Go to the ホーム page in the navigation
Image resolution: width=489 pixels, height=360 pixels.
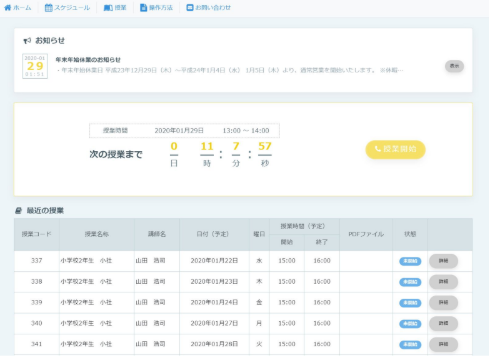(18, 8)
